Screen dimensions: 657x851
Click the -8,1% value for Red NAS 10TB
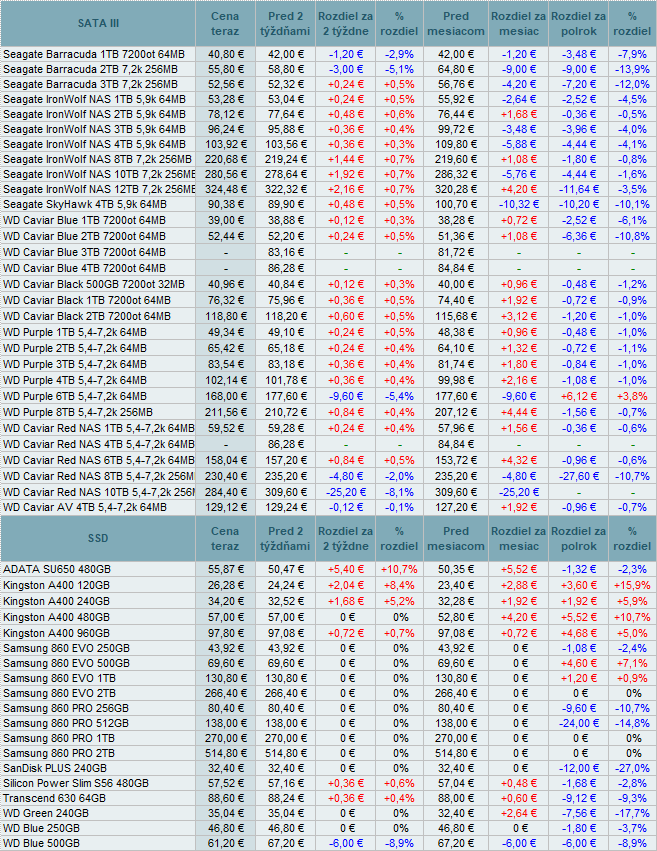[x=399, y=493]
